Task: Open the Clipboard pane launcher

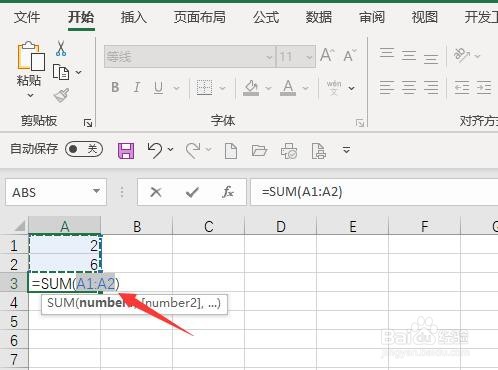Action: pyautogui.click(x=88, y=123)
